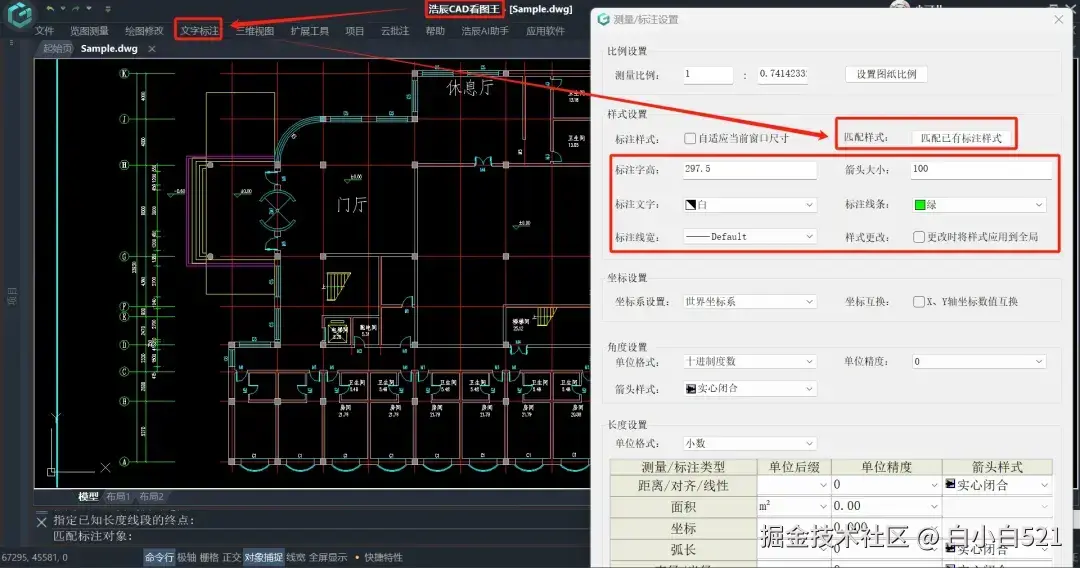Image resolution: width=1080 pixels, height=568 pixels.
Task: Toggle 极轴 in status bar
Action: click(187, 557)
